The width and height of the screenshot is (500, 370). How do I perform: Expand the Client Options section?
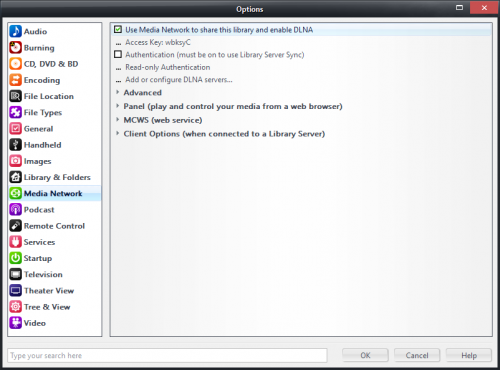117,133
